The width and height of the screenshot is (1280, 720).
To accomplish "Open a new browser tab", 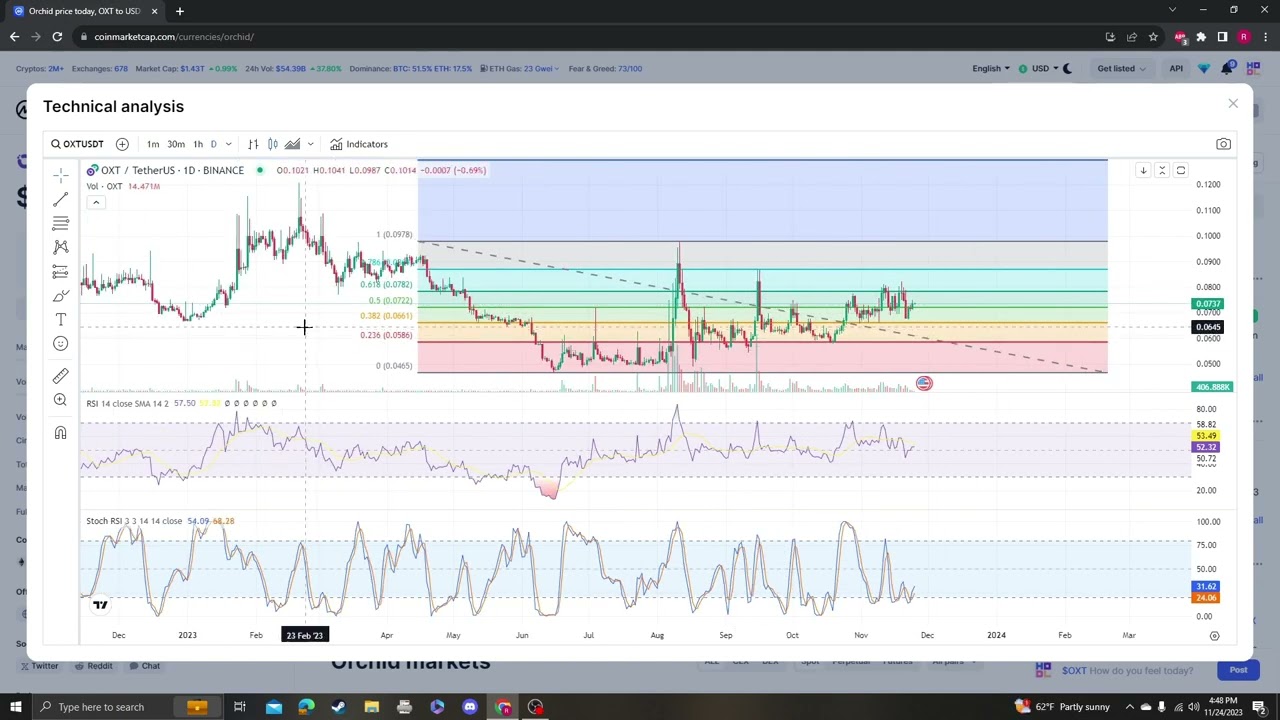I will pos(180,11).
